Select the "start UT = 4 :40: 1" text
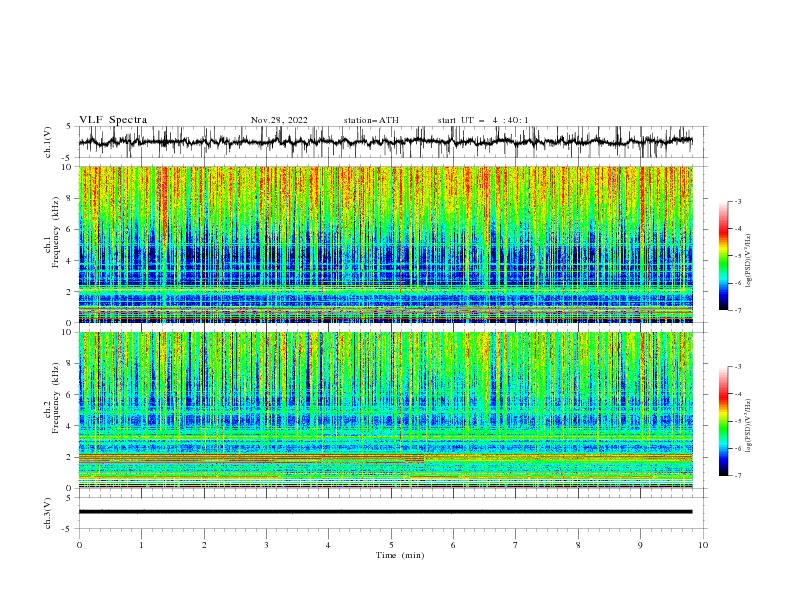 point(483,120)
